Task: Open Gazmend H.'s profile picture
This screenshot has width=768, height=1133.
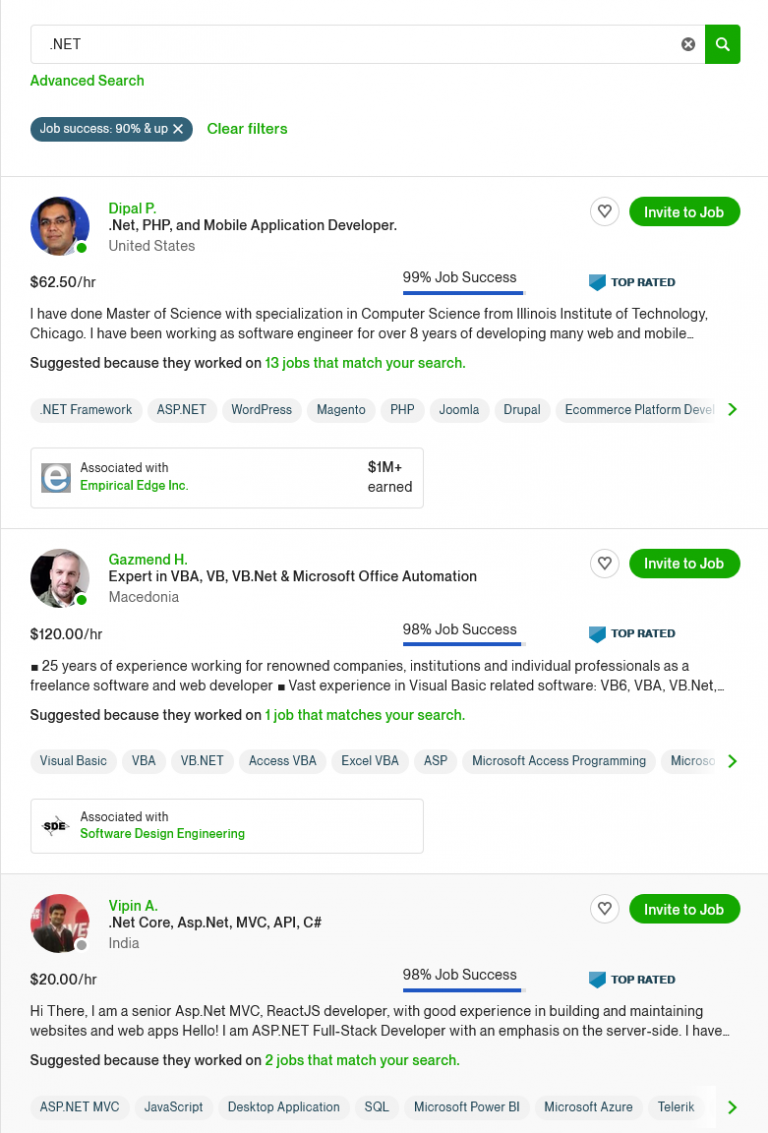Action: point(60,578)
